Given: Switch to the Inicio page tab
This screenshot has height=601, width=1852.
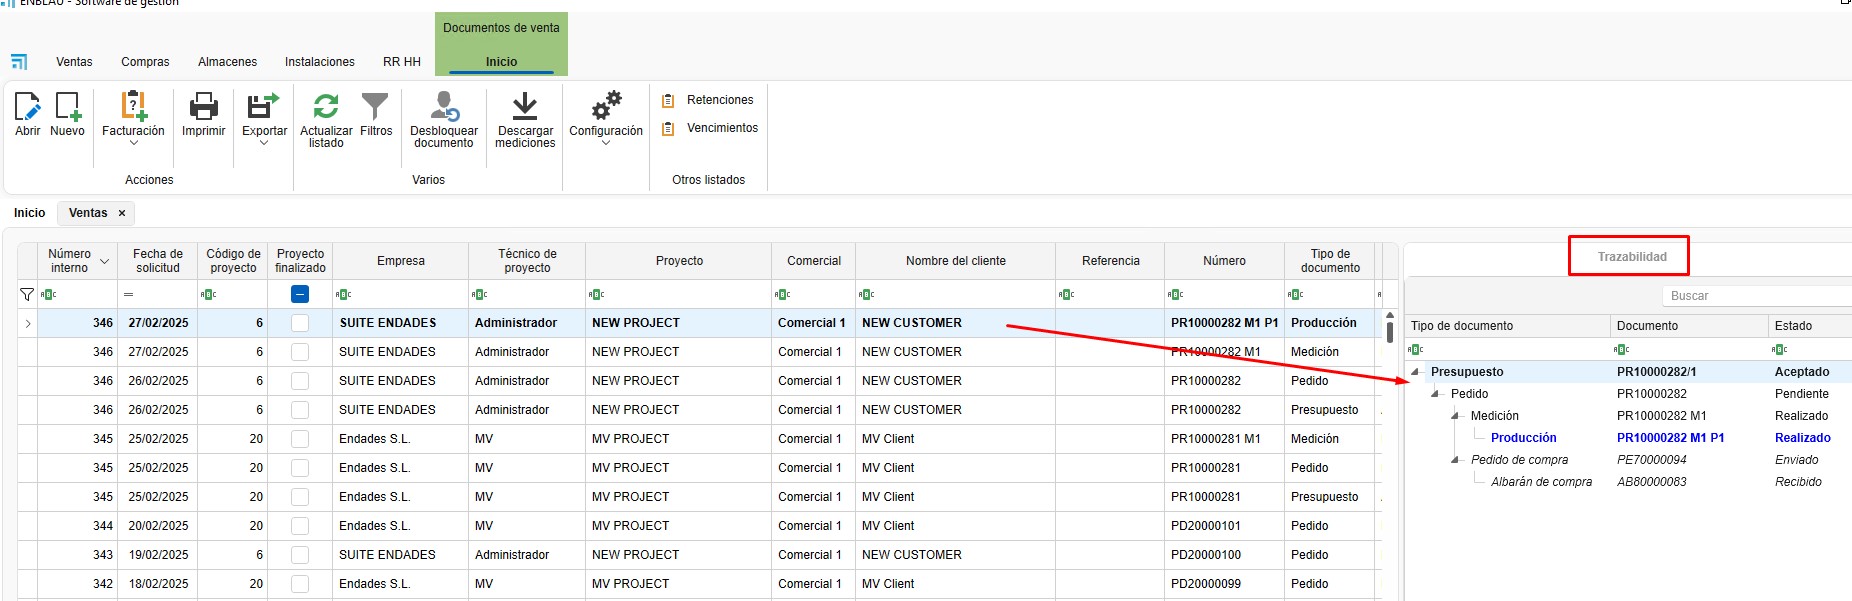Looking at the screenshot, I should 29,213.
